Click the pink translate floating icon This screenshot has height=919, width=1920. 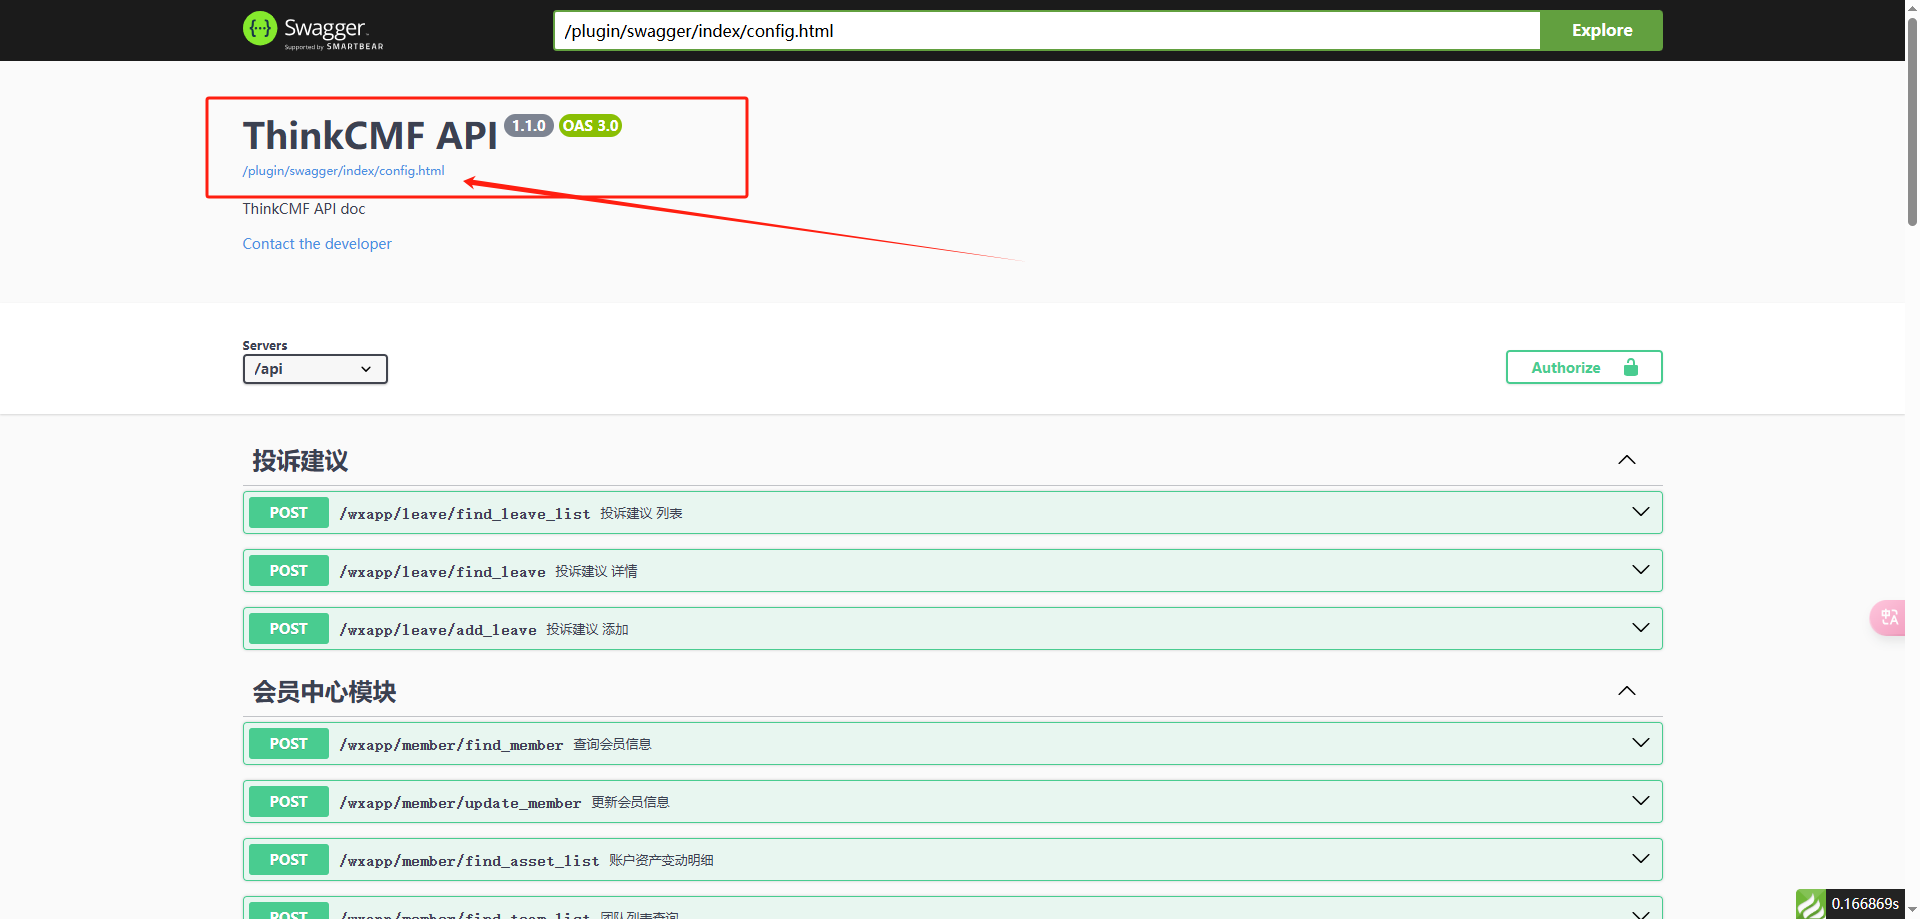[1888, 617]
